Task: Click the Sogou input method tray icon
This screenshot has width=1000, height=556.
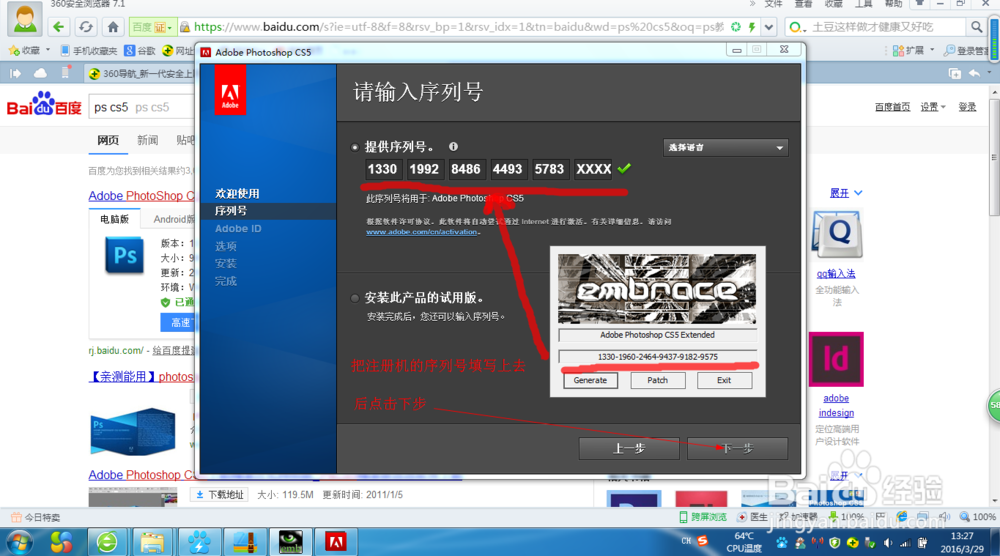Action: 702,540
